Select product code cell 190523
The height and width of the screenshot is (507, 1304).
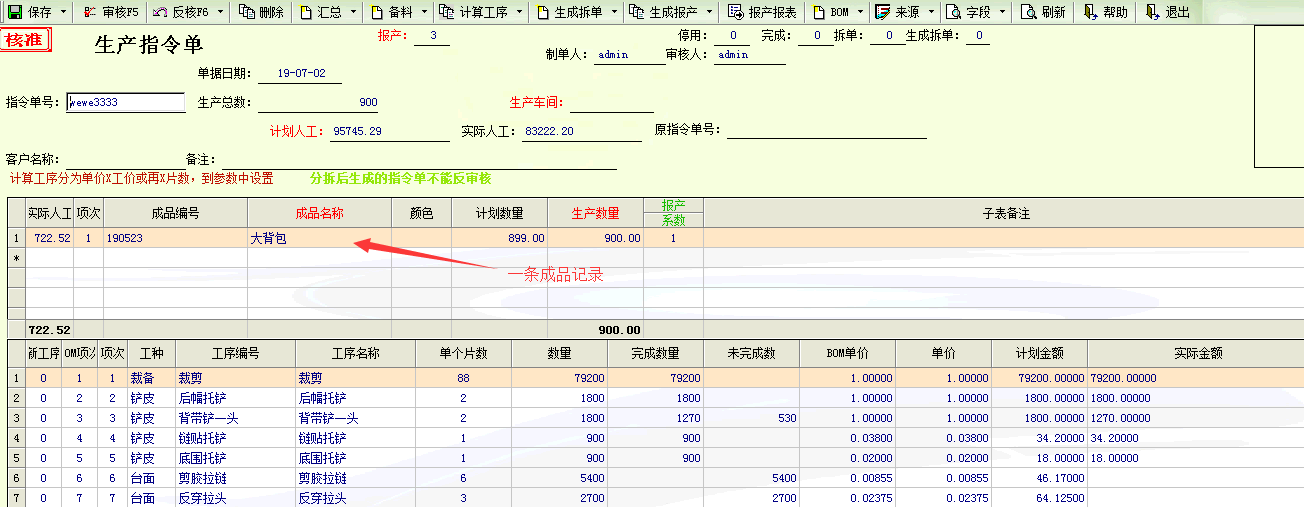pos(176,238)
